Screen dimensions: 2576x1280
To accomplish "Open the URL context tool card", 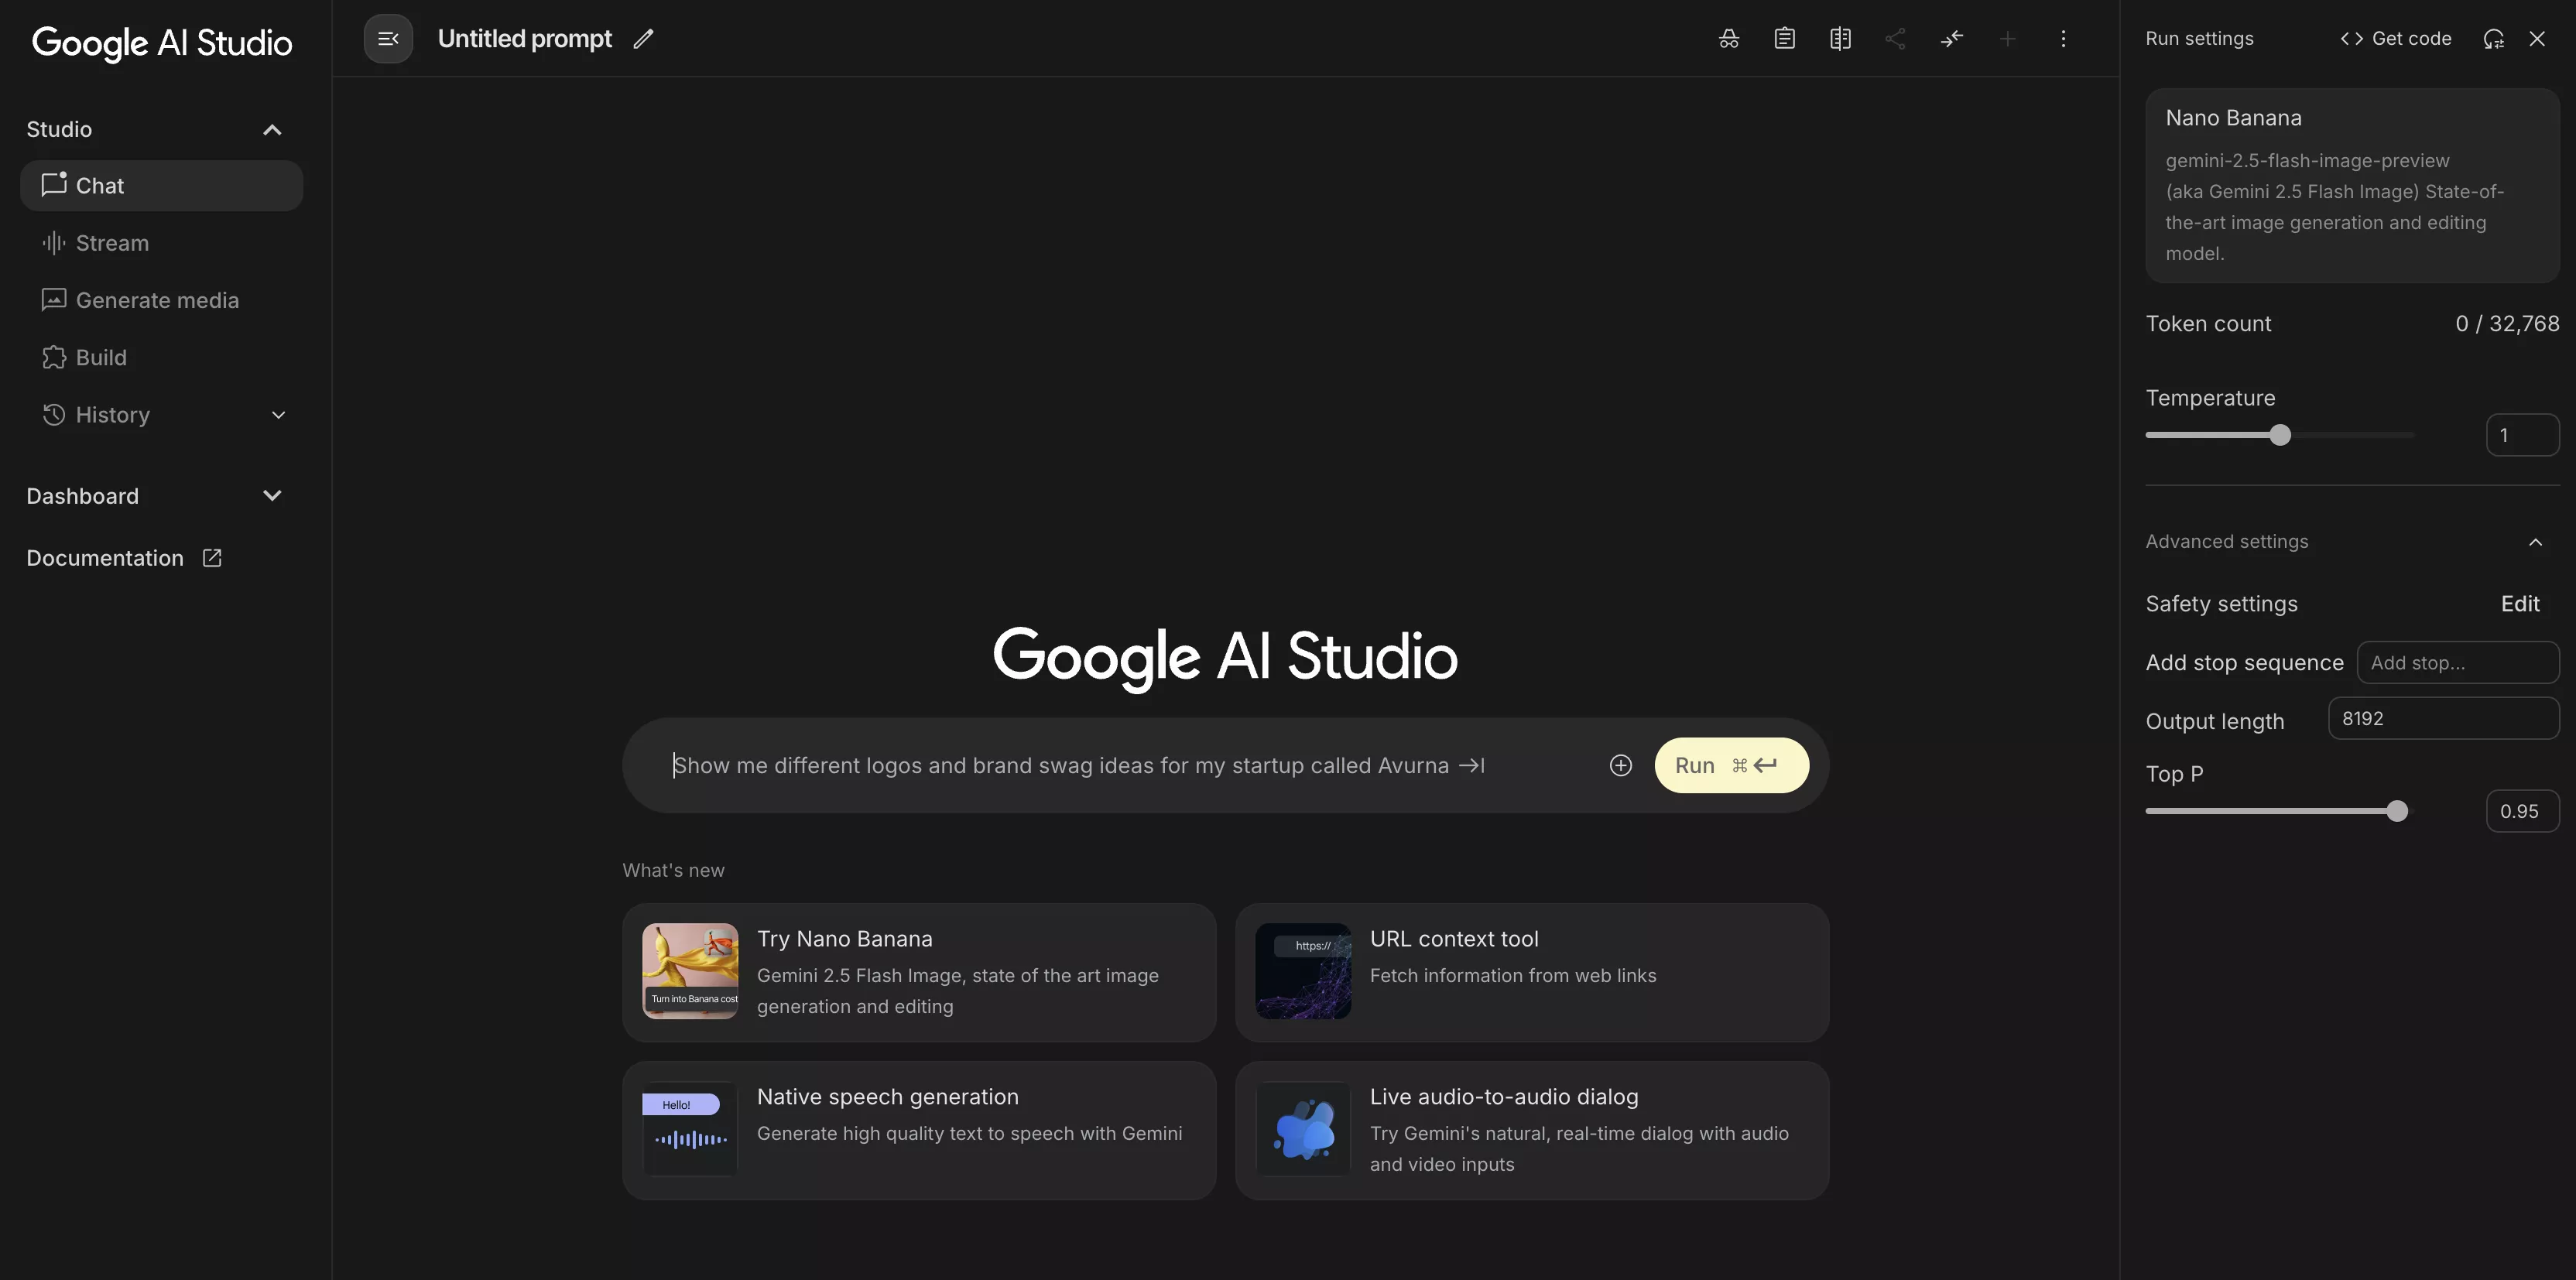I will (x=1532, y=972).
